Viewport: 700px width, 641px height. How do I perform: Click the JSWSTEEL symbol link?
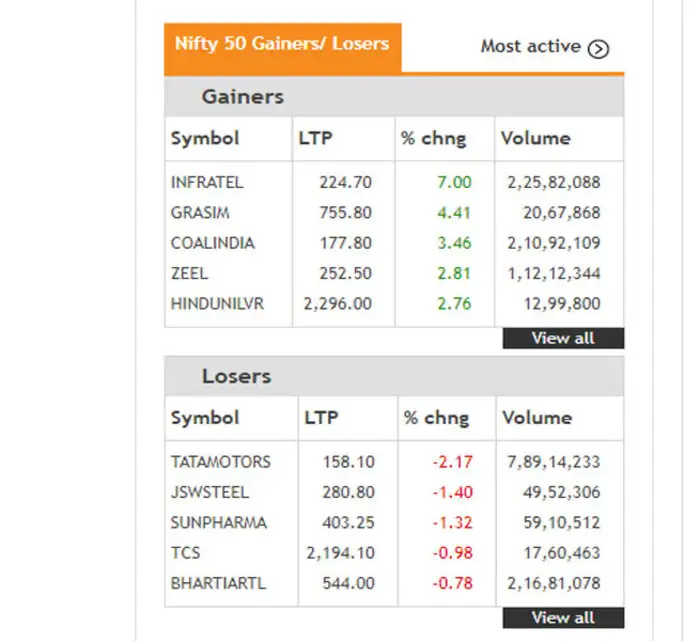click(210, 493)
